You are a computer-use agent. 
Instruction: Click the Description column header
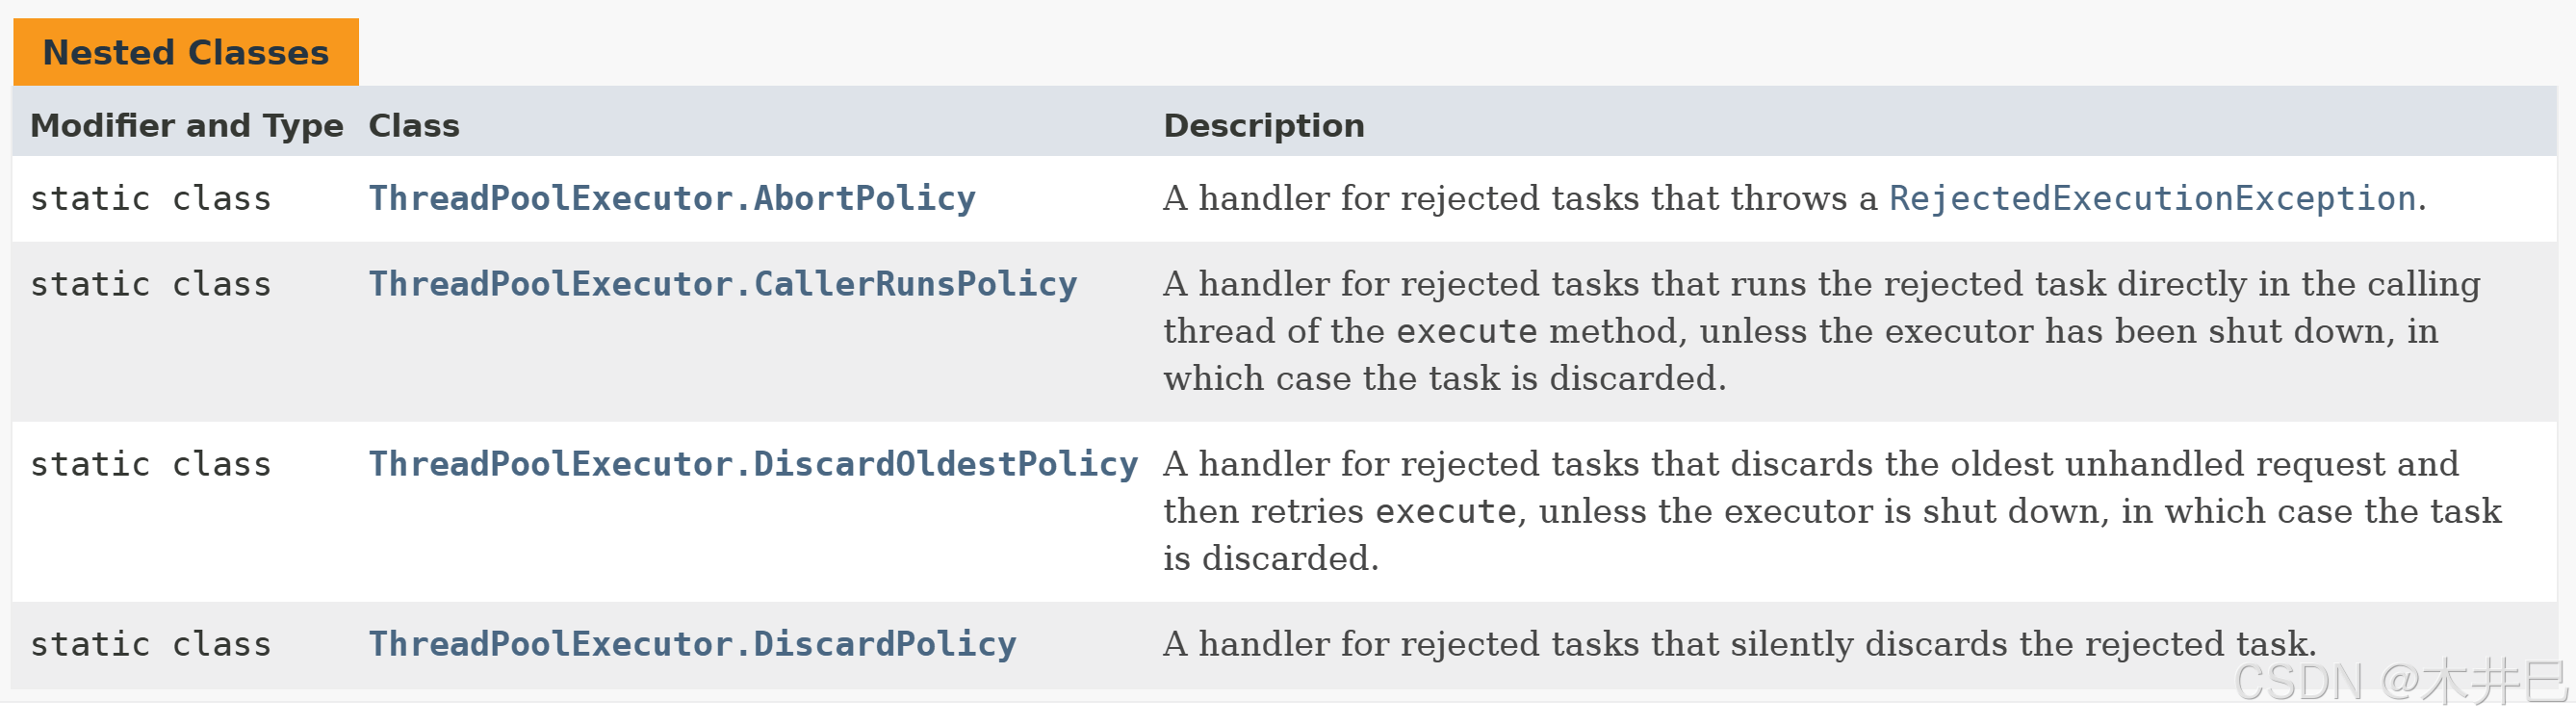[1264, 125]
